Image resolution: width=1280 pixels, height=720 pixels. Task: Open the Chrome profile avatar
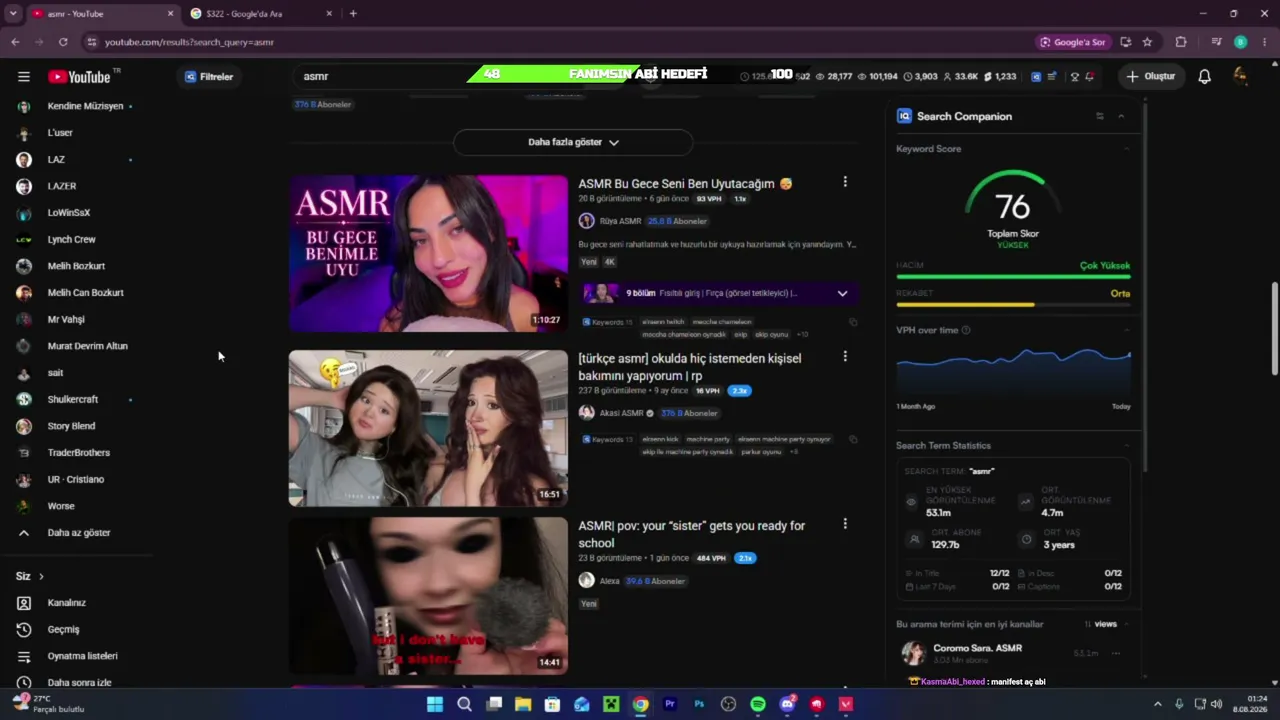click(x=1240, y=42)
